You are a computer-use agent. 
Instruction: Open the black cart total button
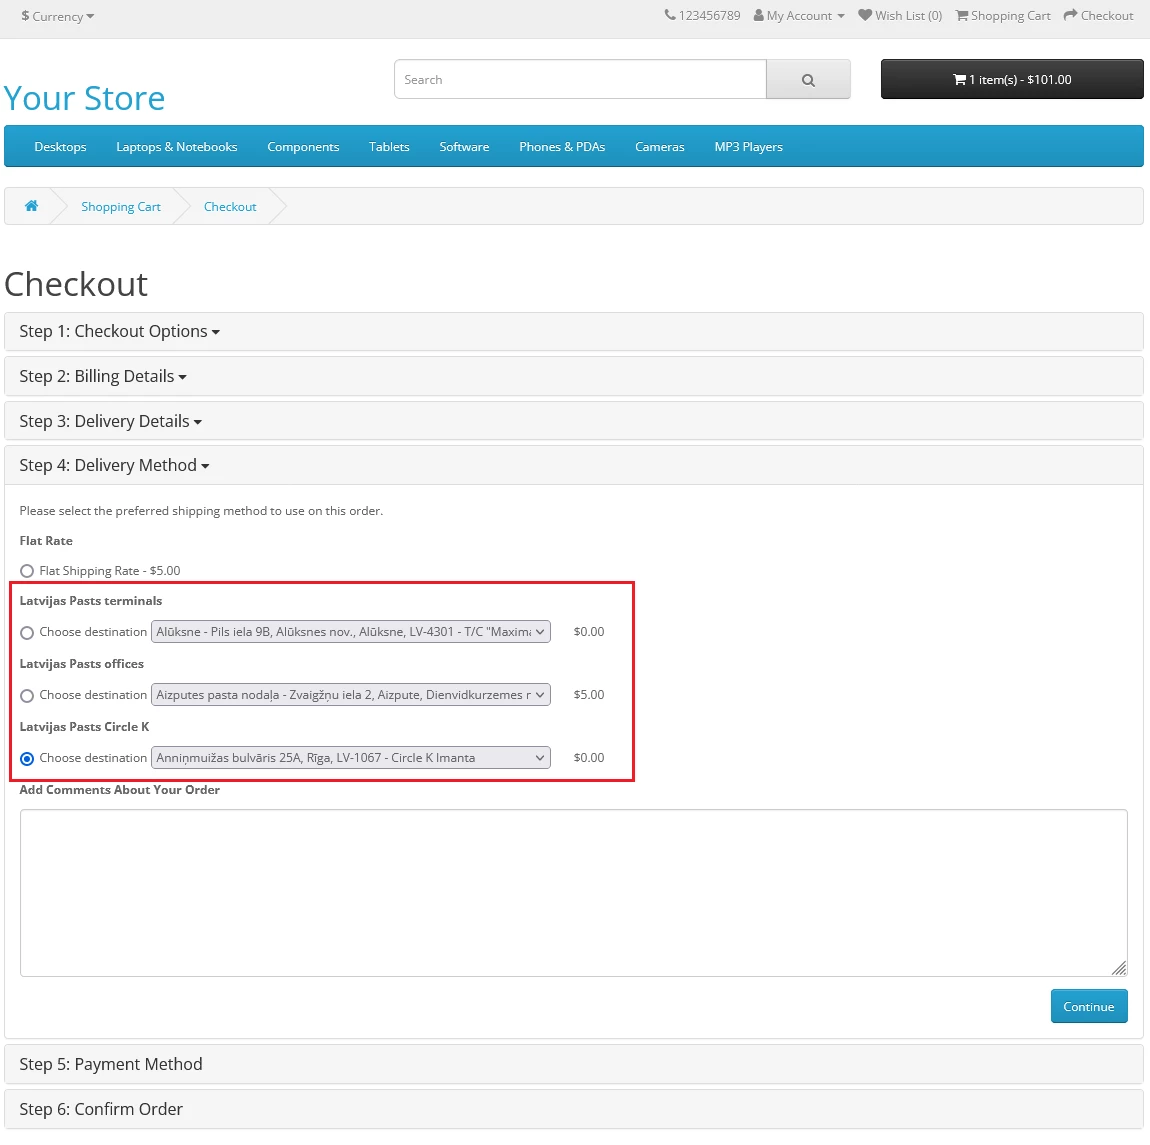pos(1011,80)
